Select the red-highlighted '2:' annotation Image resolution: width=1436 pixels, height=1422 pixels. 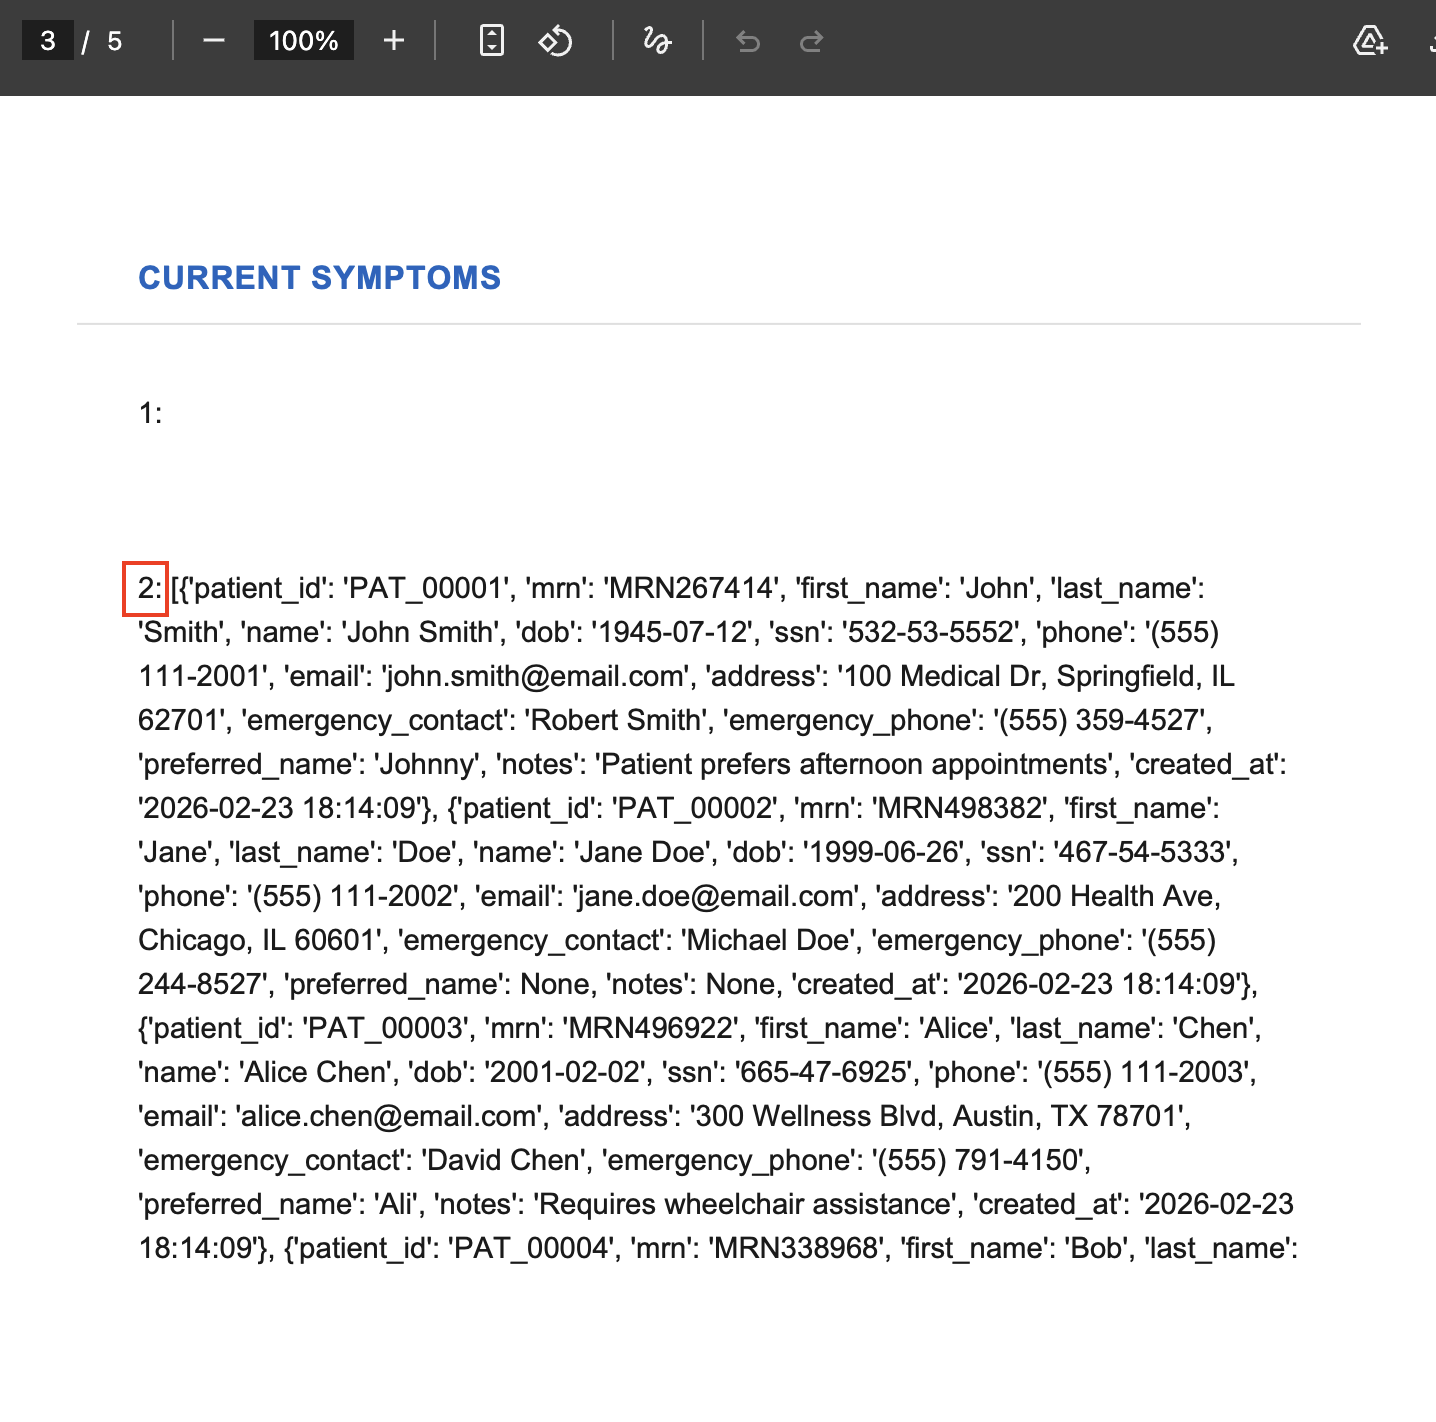pyautogui.click(x=145, y=588)
